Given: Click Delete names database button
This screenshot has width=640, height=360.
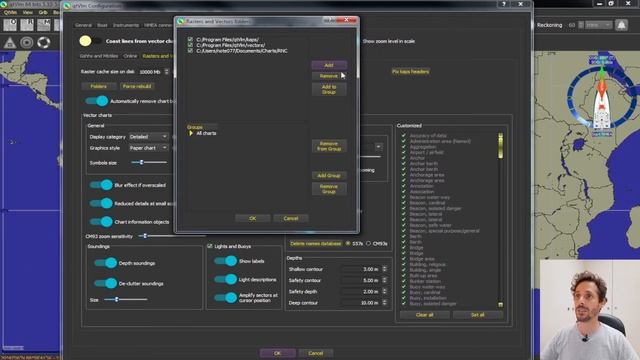Looking at the screenshot, I should pos(316,243).
